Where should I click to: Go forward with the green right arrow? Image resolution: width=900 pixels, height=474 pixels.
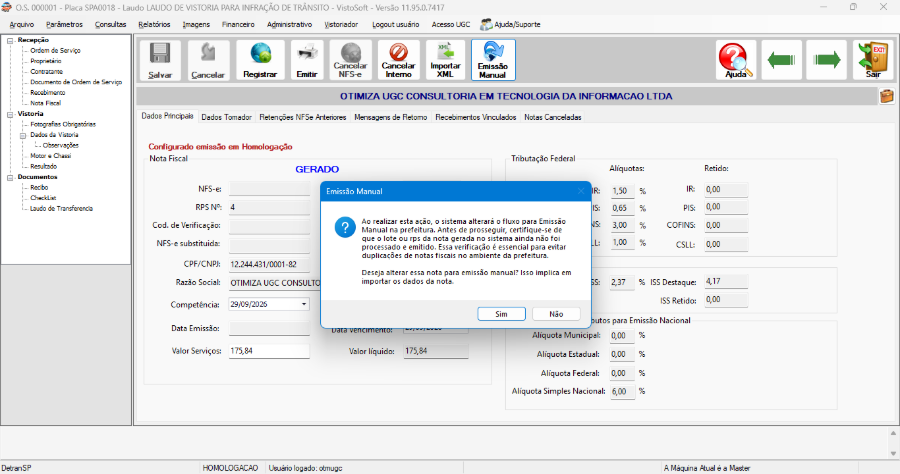[827, 60]
